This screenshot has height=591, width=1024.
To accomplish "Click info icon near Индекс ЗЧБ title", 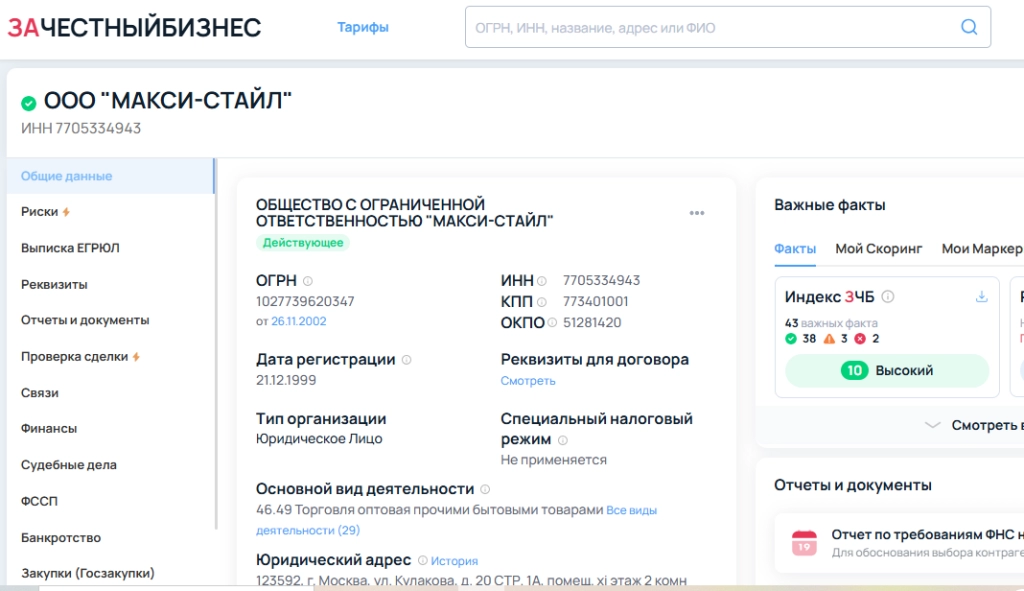I will 888,297.
